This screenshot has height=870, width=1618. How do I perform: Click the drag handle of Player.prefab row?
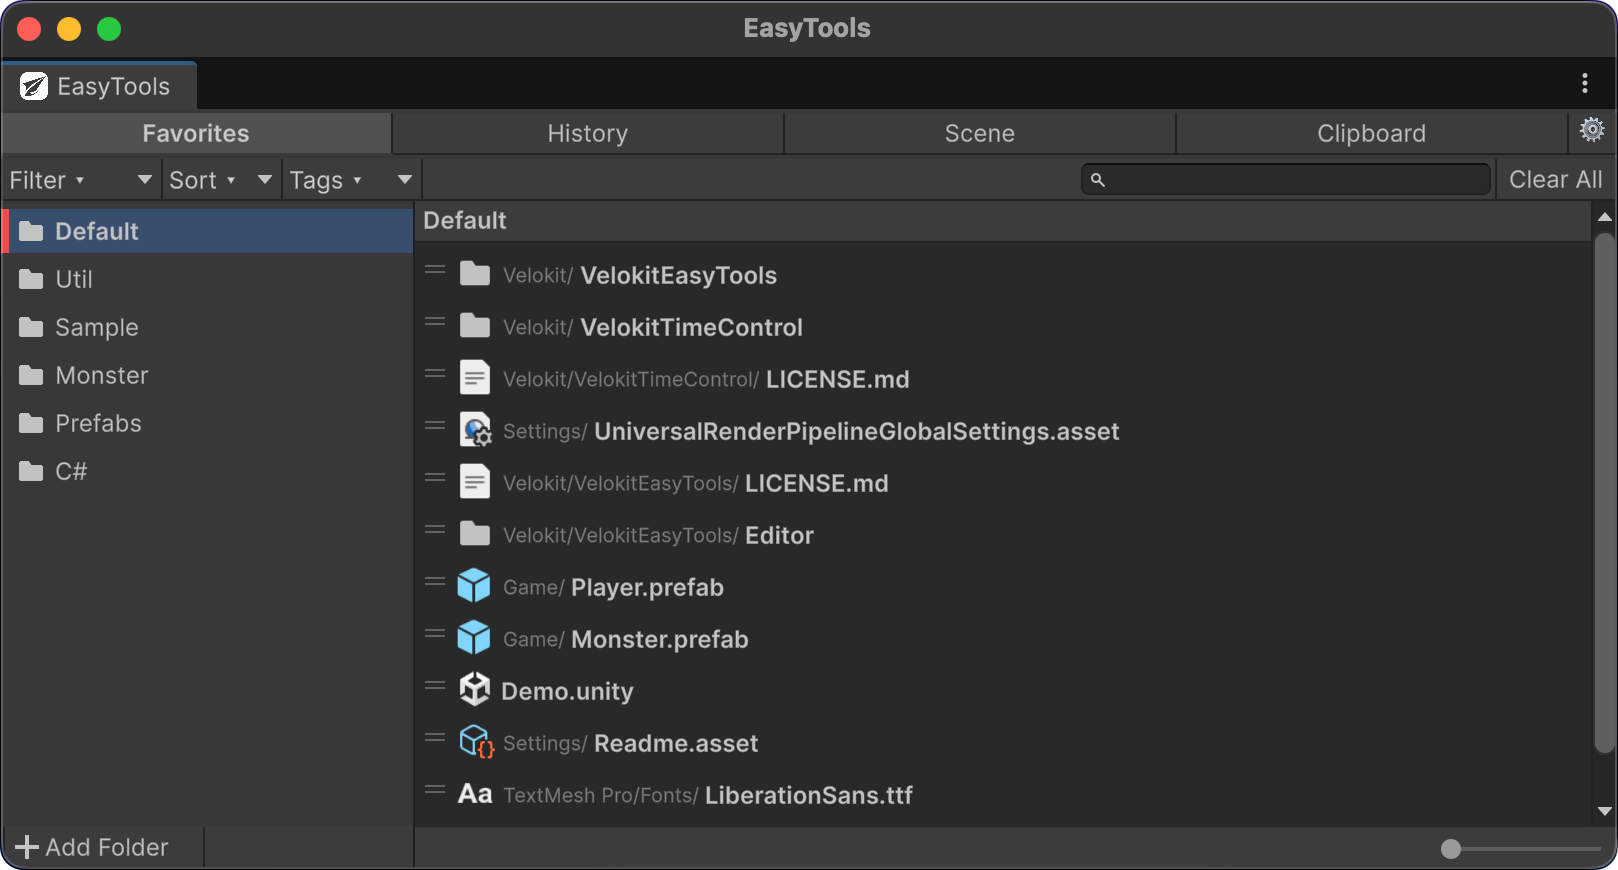click(435, 582)
